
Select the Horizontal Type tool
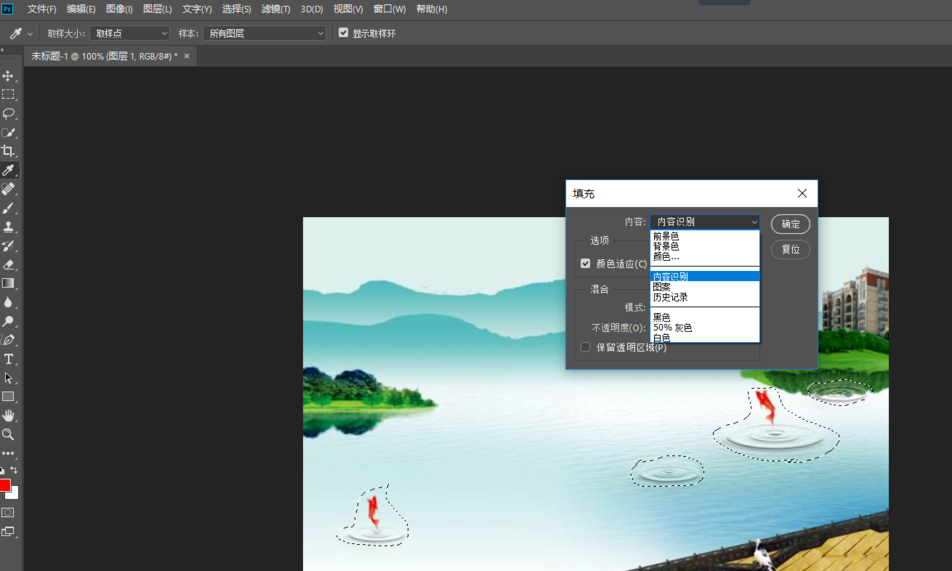coord(8,359)
